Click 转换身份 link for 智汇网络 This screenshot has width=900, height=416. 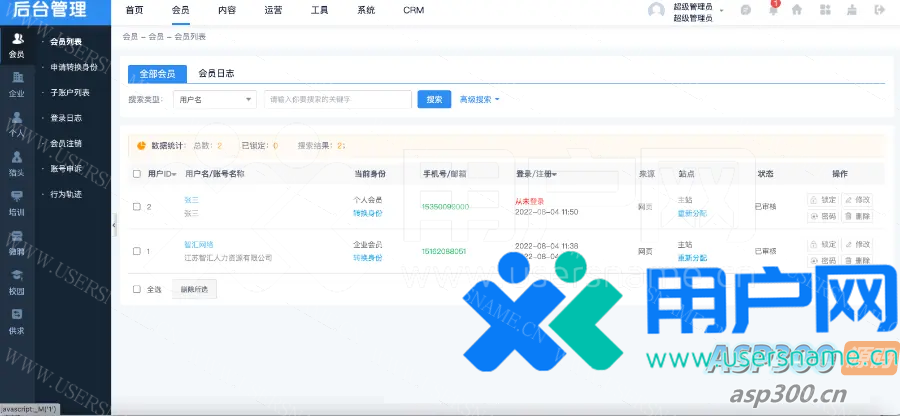[367, 258]
